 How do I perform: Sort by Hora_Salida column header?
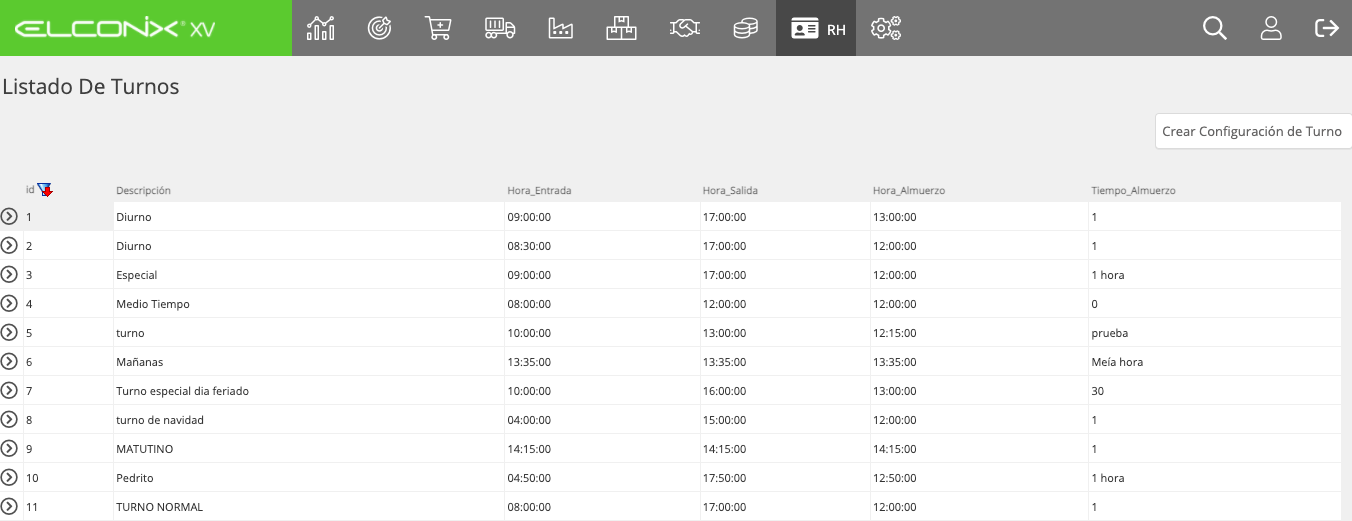tap(730, 190)
